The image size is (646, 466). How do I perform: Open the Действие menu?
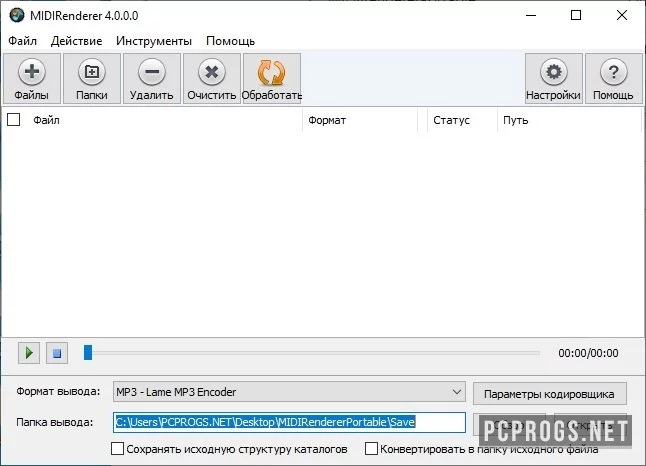coord(77,41)
